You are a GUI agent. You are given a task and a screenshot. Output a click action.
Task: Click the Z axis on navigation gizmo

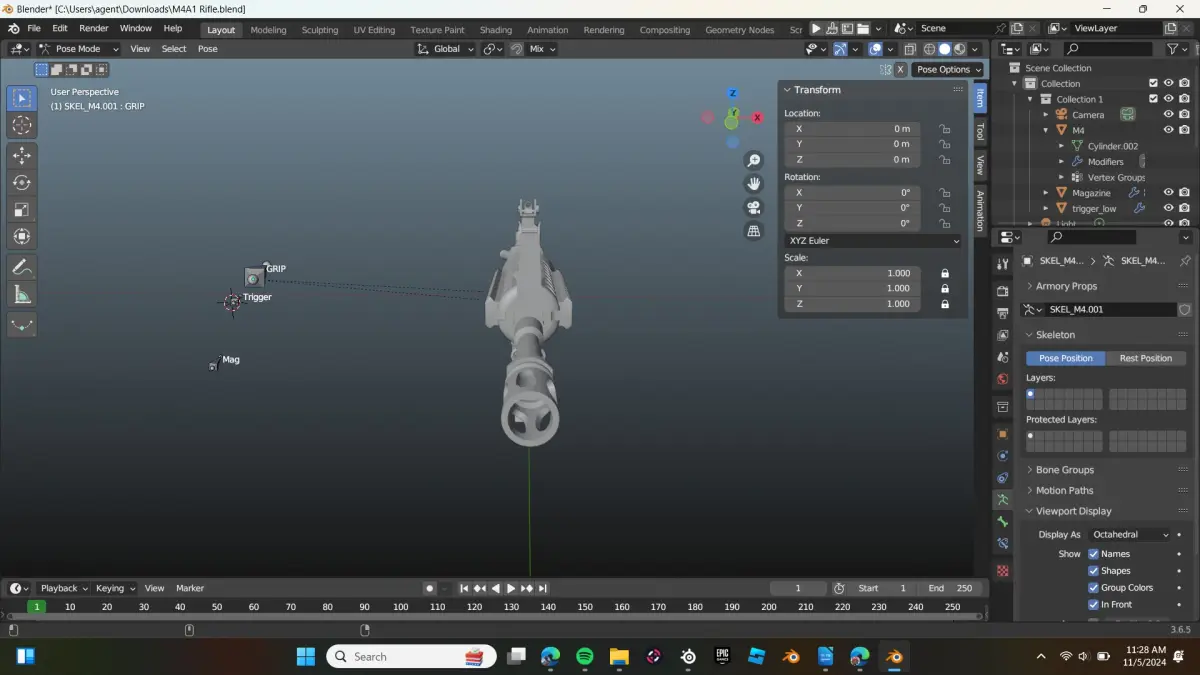click(x=732, y=93)
